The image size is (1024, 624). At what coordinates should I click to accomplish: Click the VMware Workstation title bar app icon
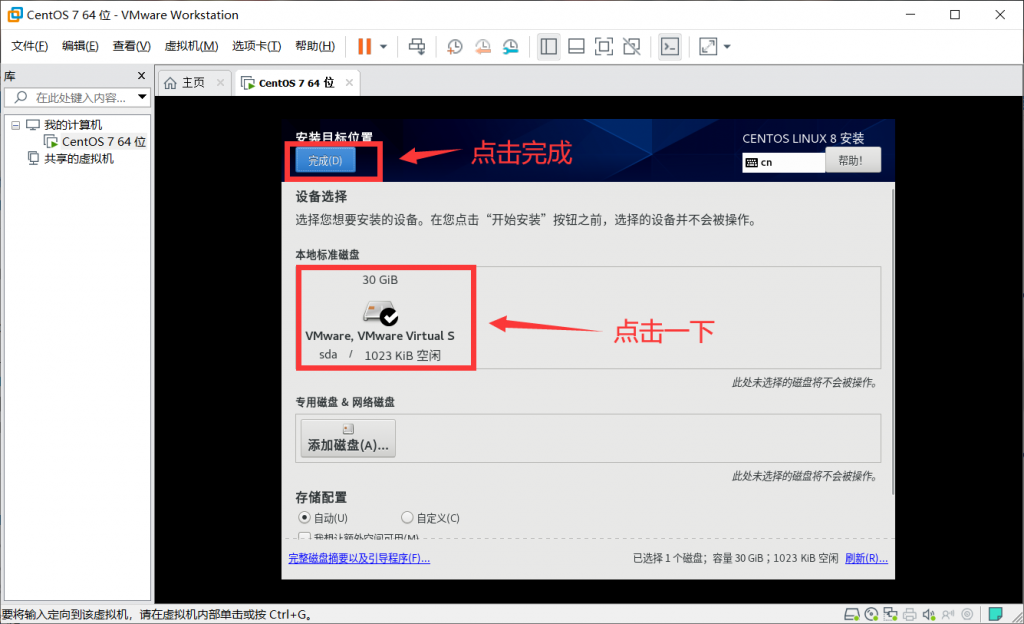click(14, 14)
